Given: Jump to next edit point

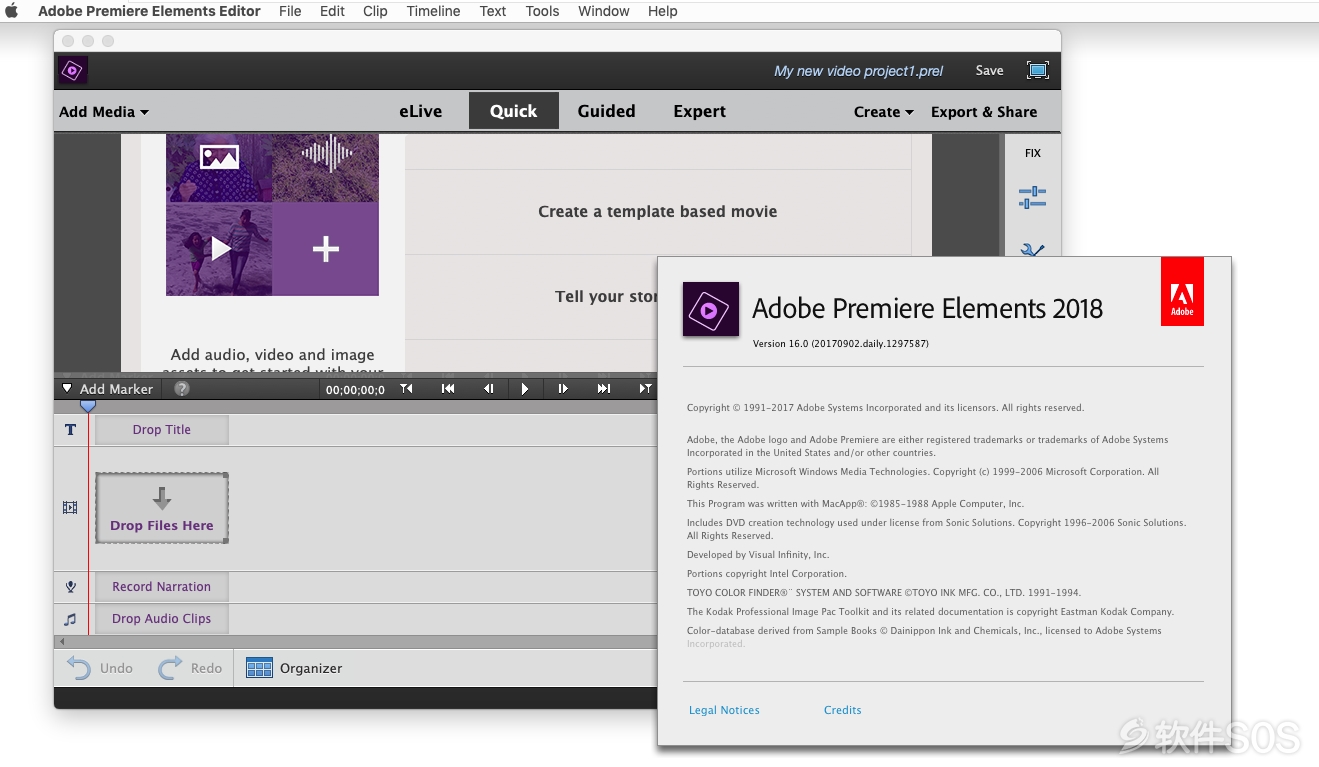Looking at the screenshot, I should (x=604, y=389).
